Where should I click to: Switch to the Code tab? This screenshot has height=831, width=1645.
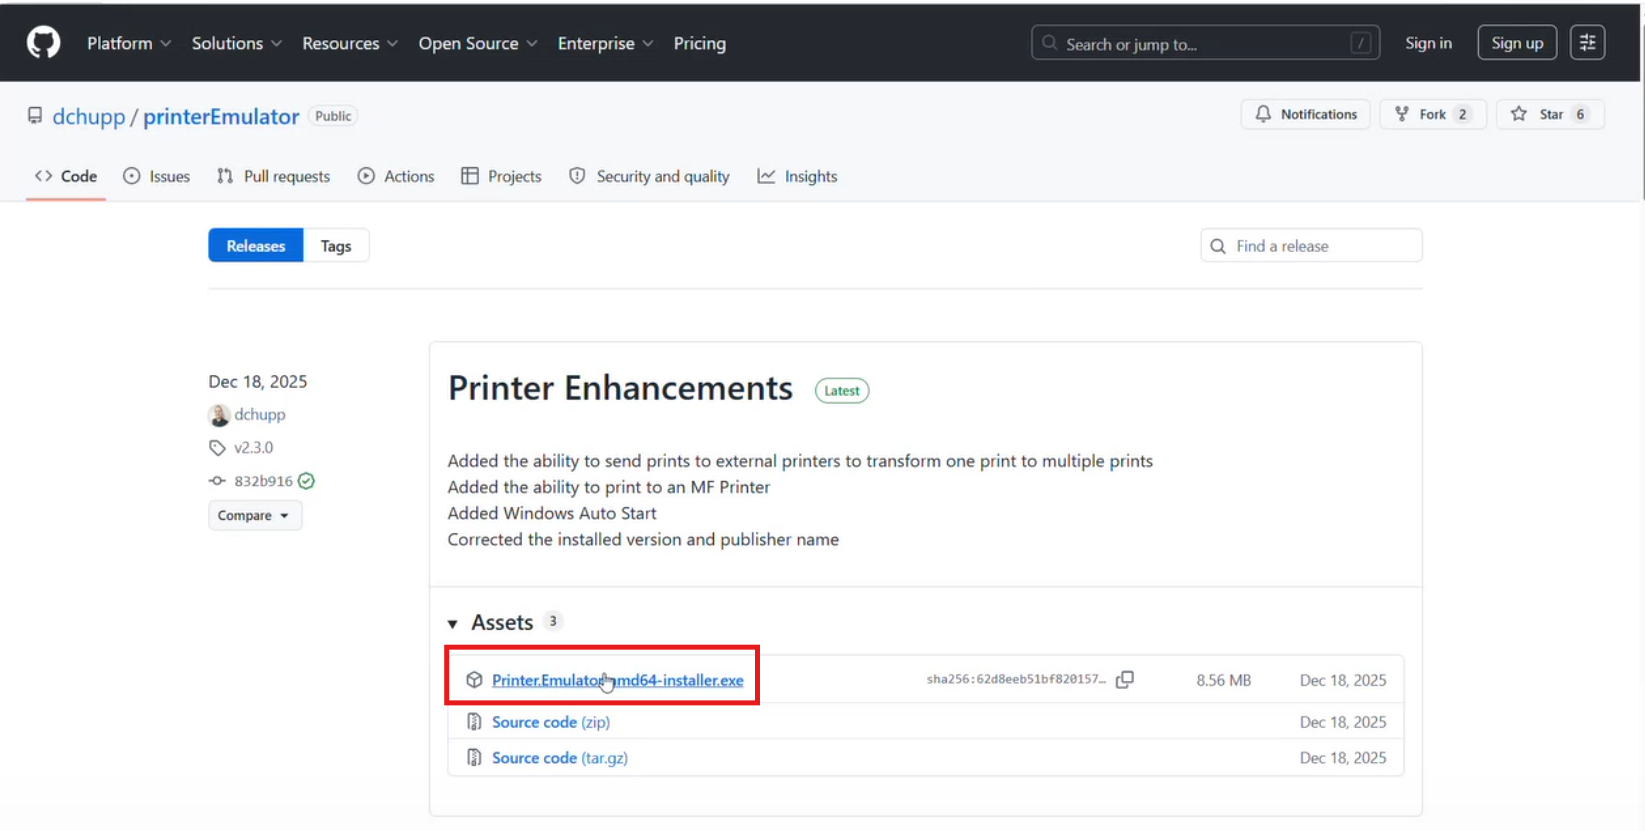[x=66, y=176]
